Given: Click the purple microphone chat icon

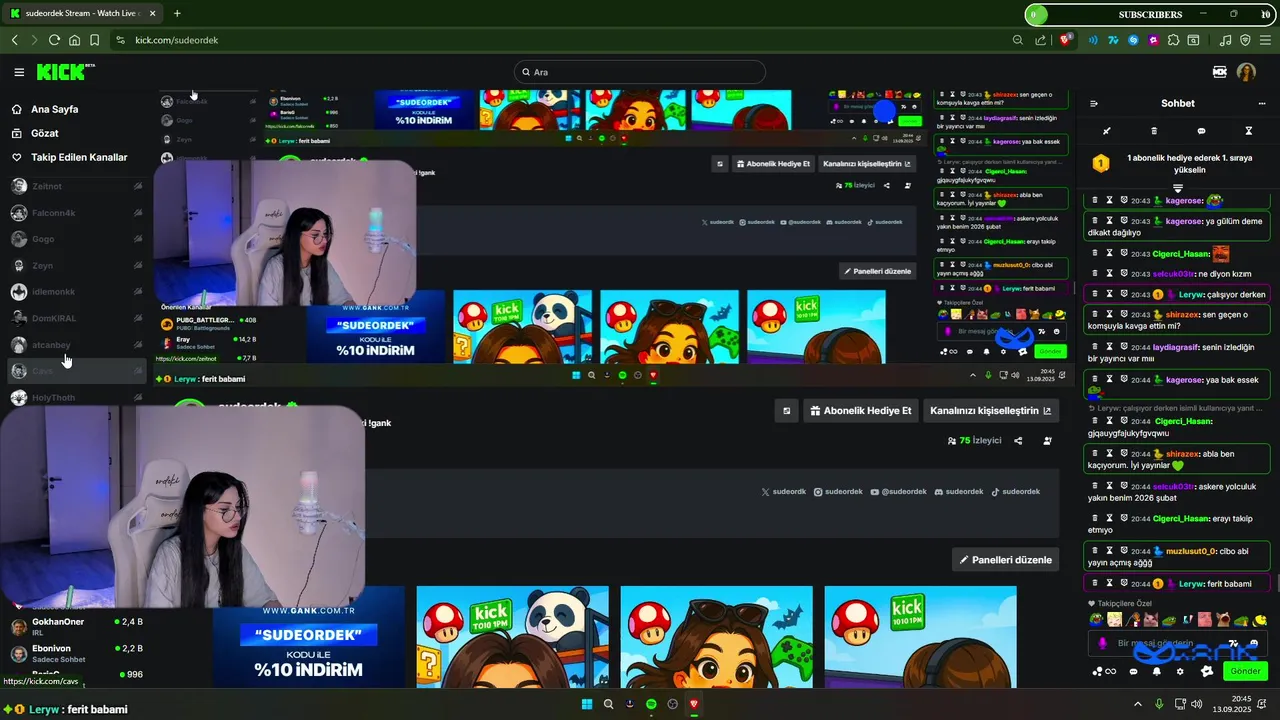Looking at the screenshot, I should click(x=1102, y=643).
